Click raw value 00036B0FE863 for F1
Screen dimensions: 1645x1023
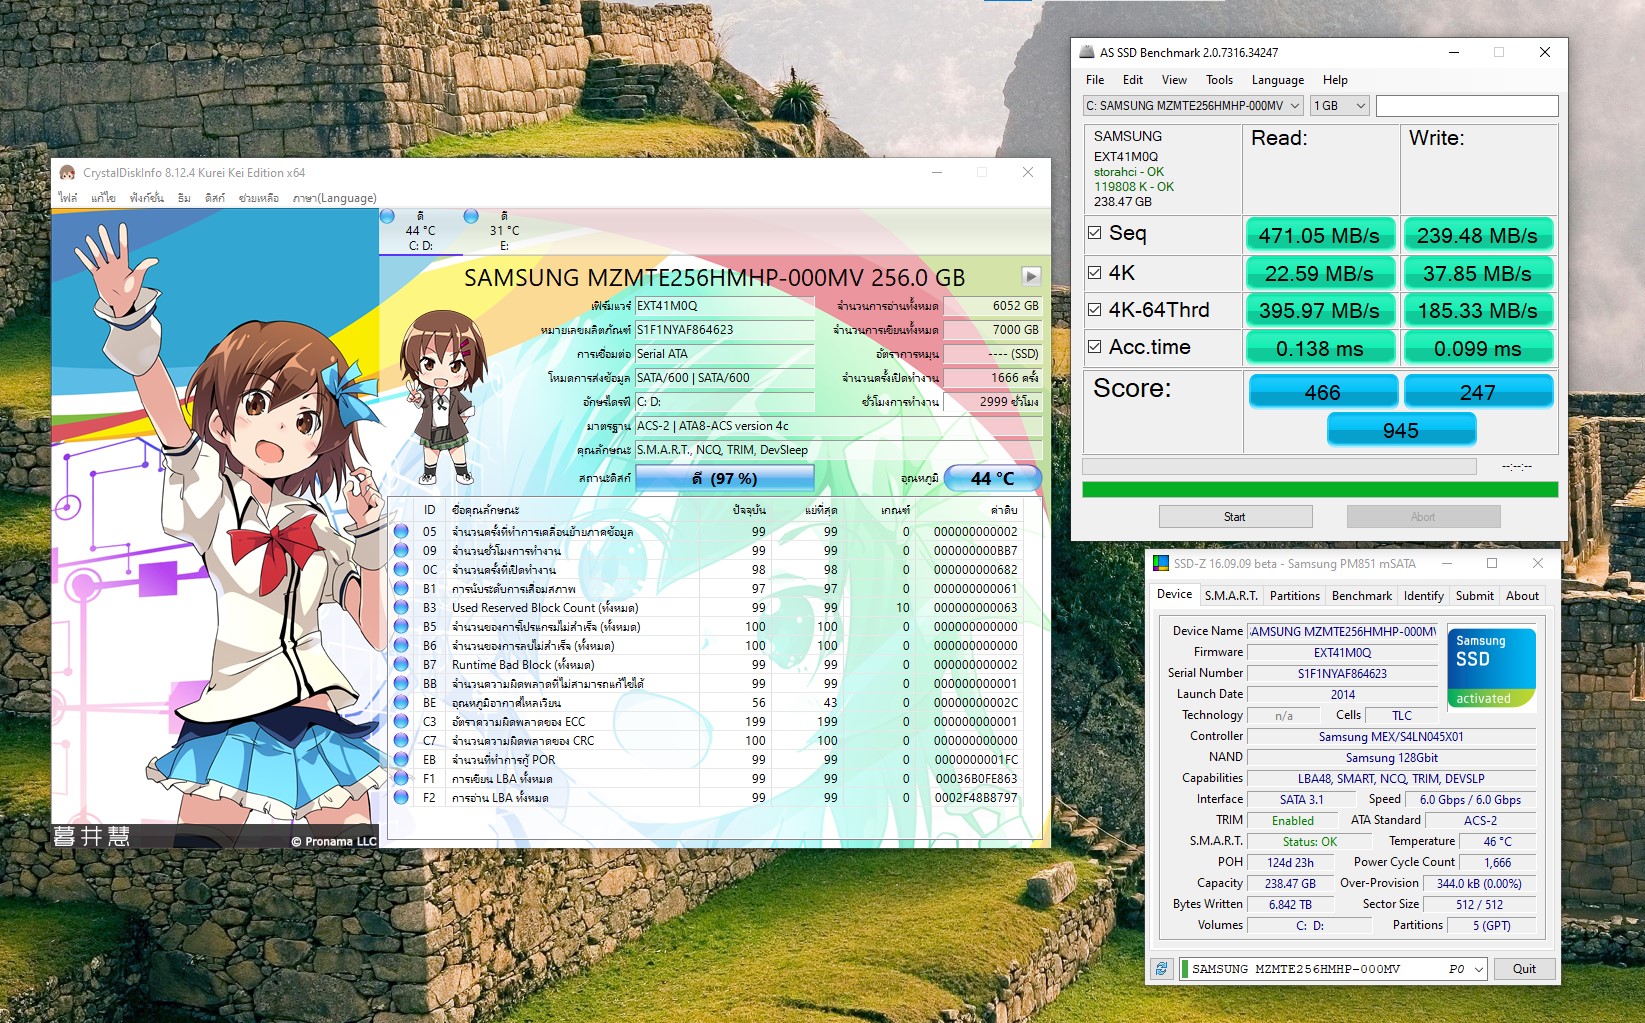click(x=976, y=778)
